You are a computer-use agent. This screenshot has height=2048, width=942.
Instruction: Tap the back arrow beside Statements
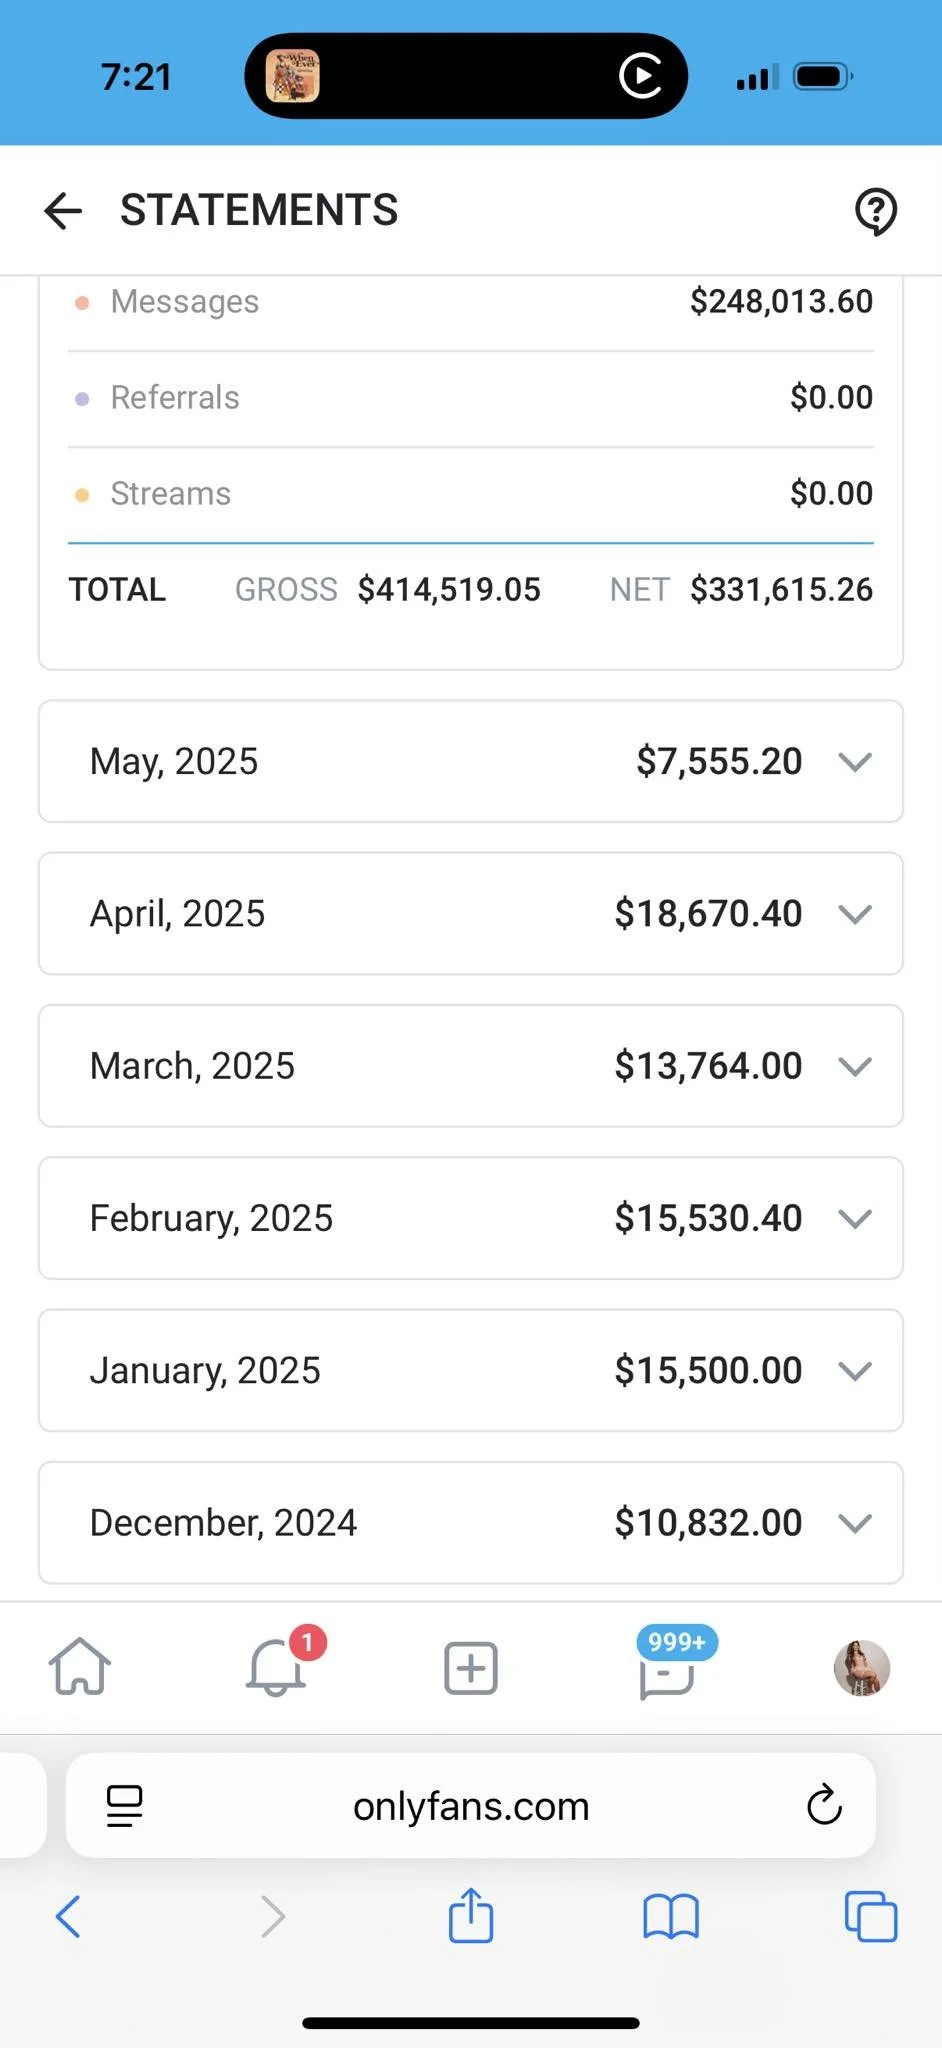tap(63, 211)
